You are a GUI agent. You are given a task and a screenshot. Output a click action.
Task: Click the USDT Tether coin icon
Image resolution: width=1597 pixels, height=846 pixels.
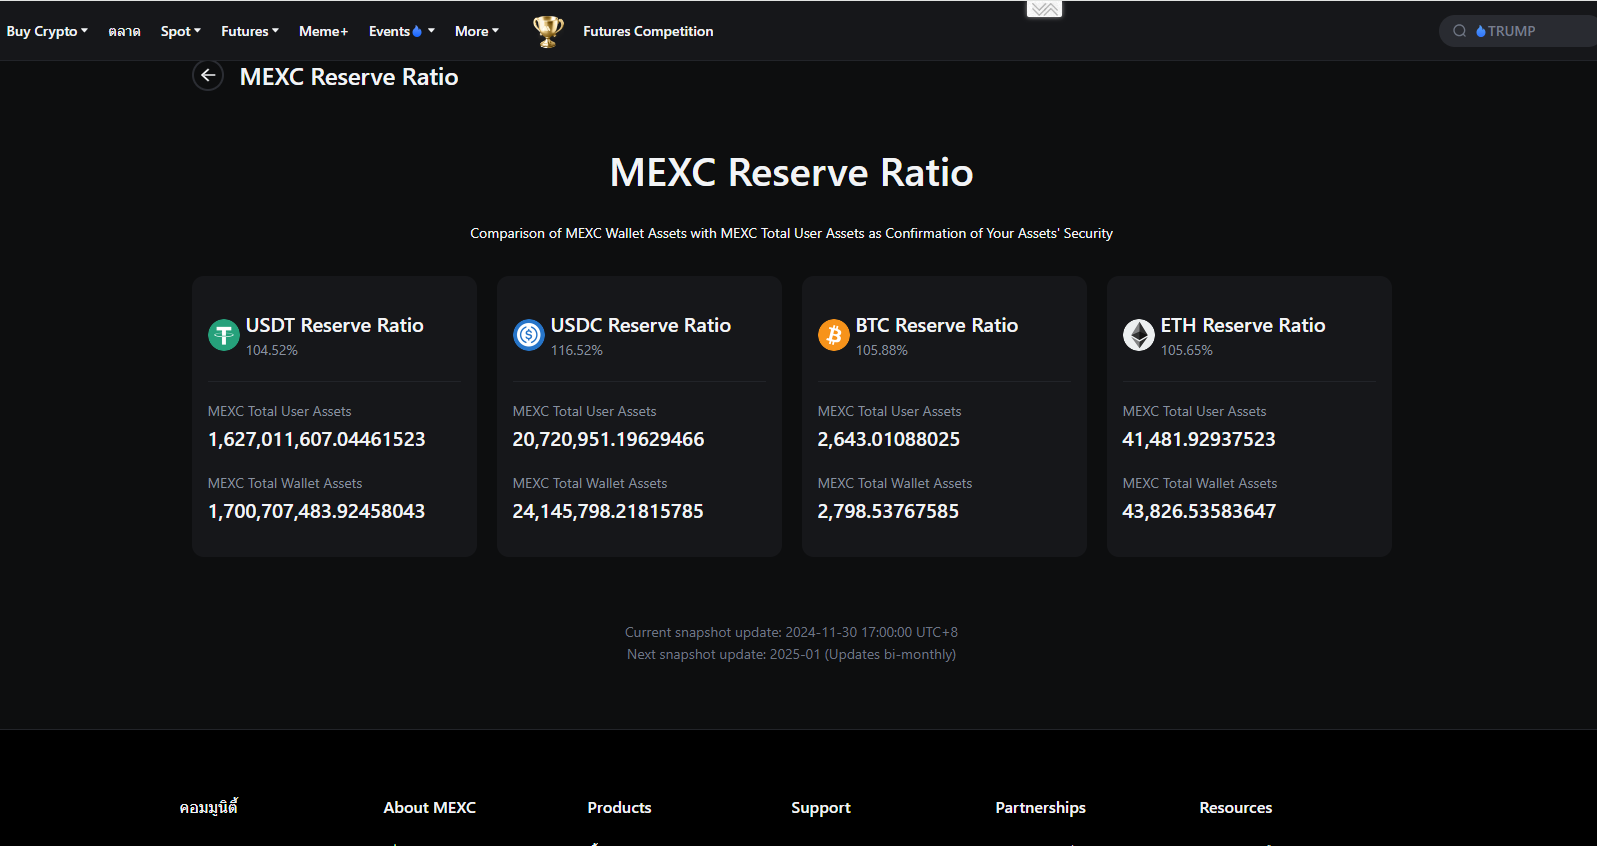click(x=224, y=335)
